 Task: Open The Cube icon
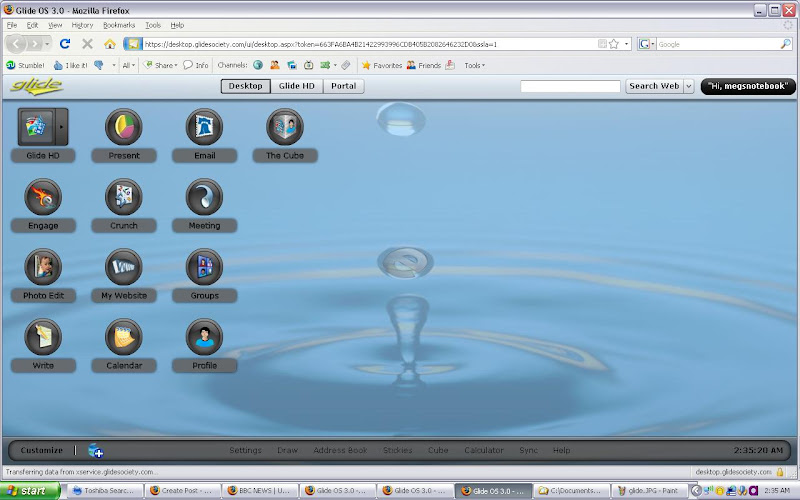284,128
